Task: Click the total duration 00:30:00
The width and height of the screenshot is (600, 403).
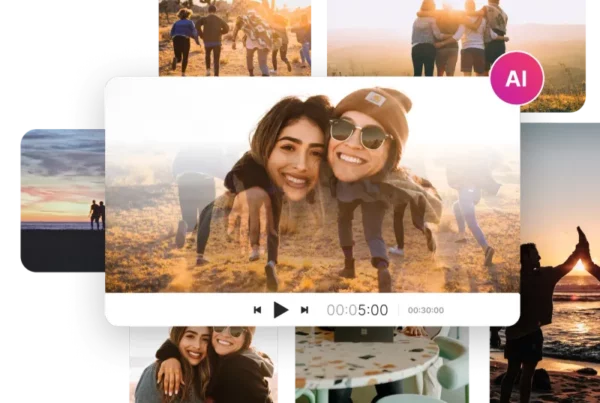Action: point(426,310)
